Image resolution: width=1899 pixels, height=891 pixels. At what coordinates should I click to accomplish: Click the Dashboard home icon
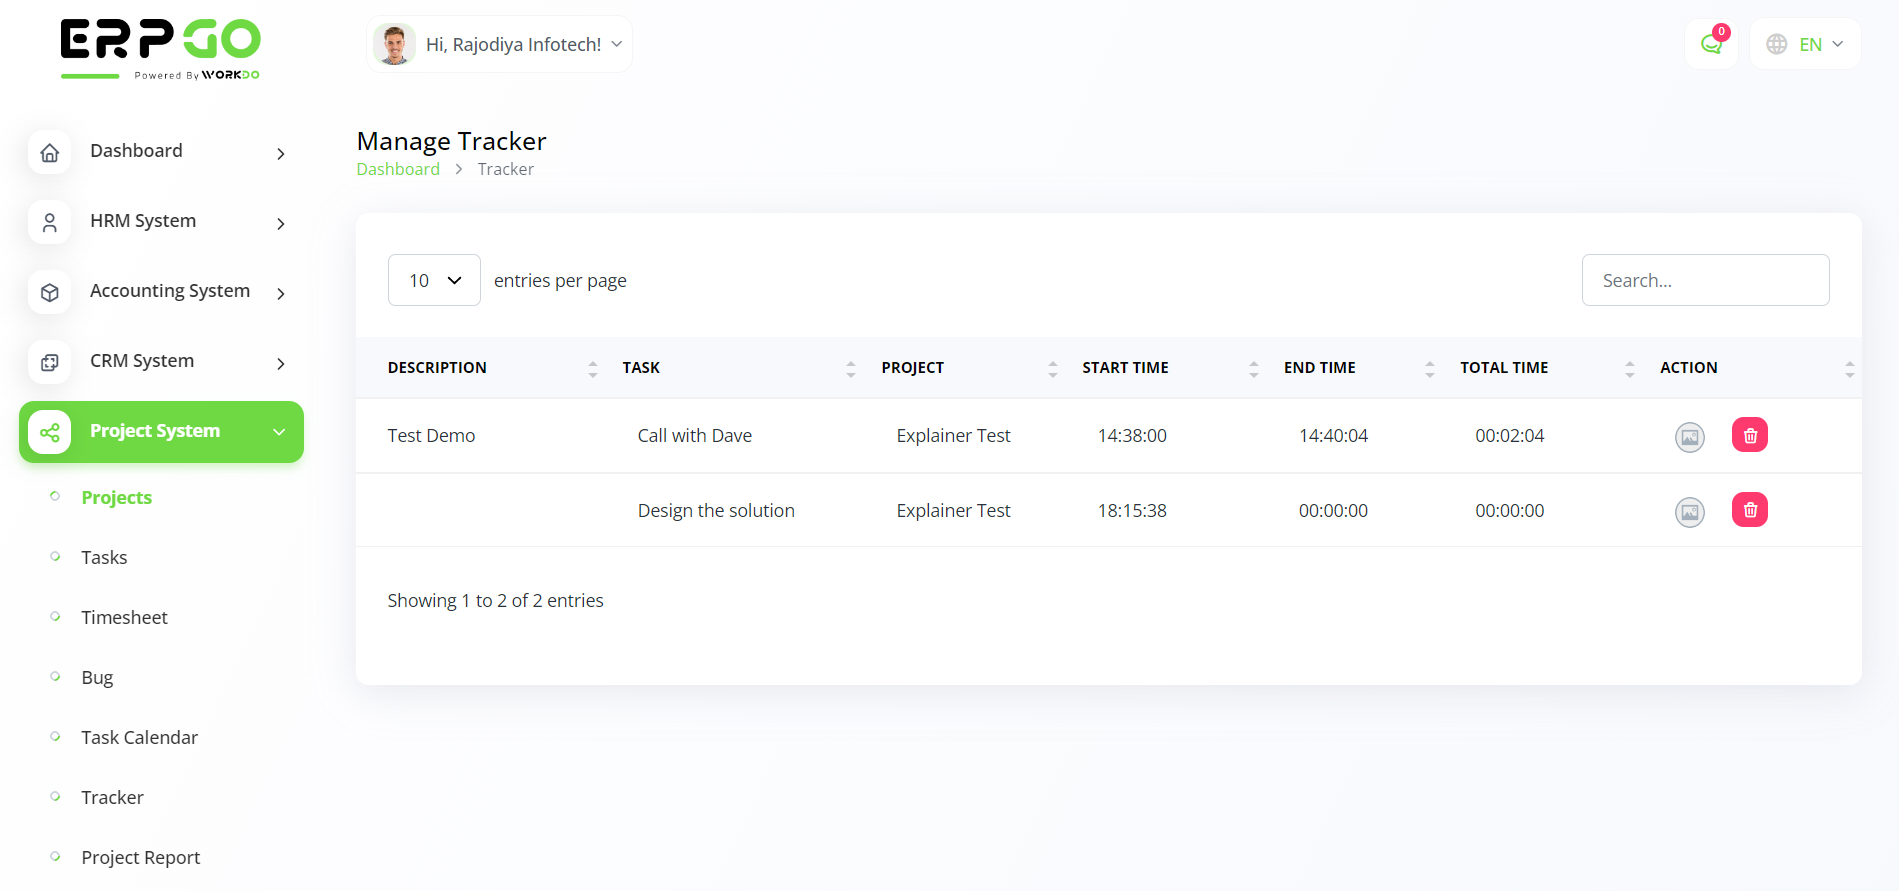click(x=49, y=152)
